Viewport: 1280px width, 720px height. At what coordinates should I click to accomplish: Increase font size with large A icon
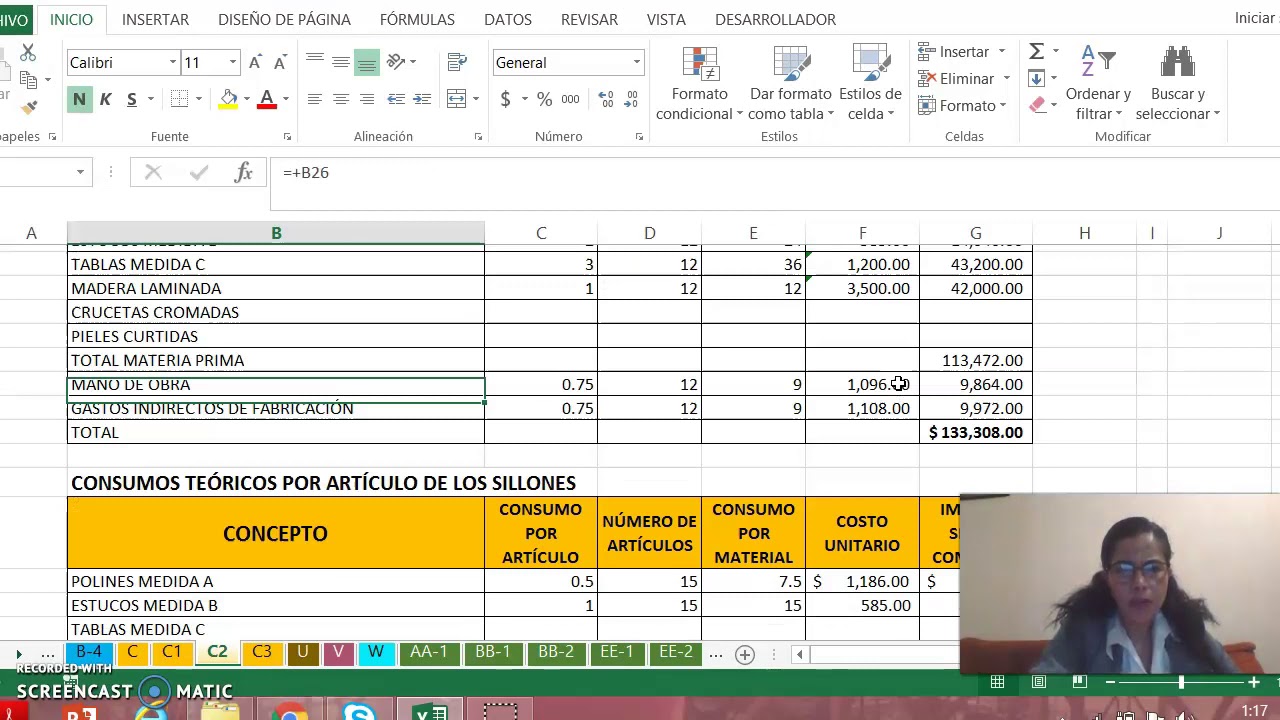pyautogui.click(x=255, y=63)
